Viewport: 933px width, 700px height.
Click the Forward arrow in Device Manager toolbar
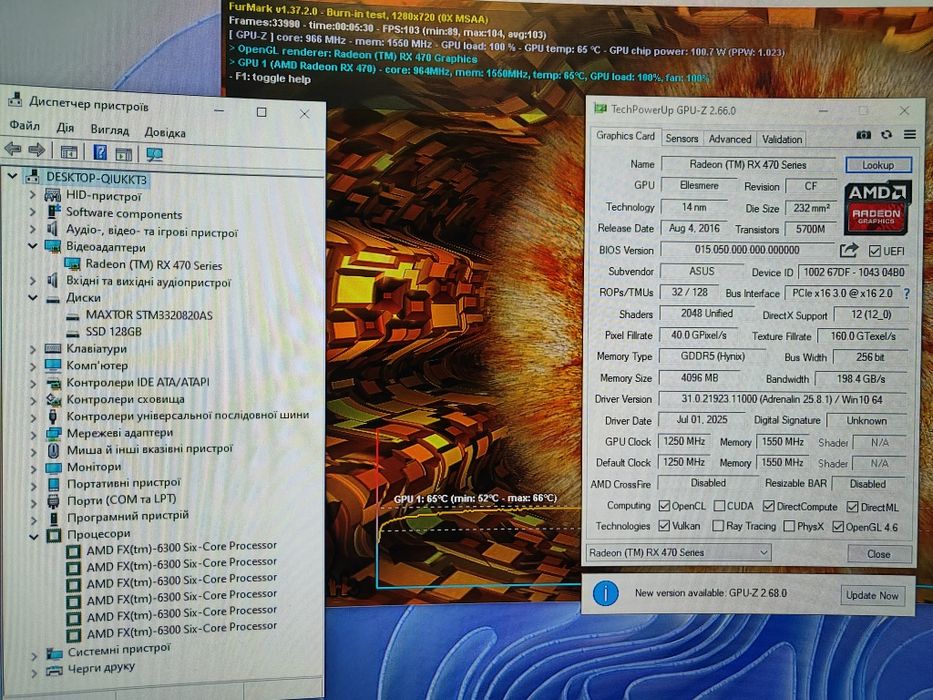(x=37, y=150)
